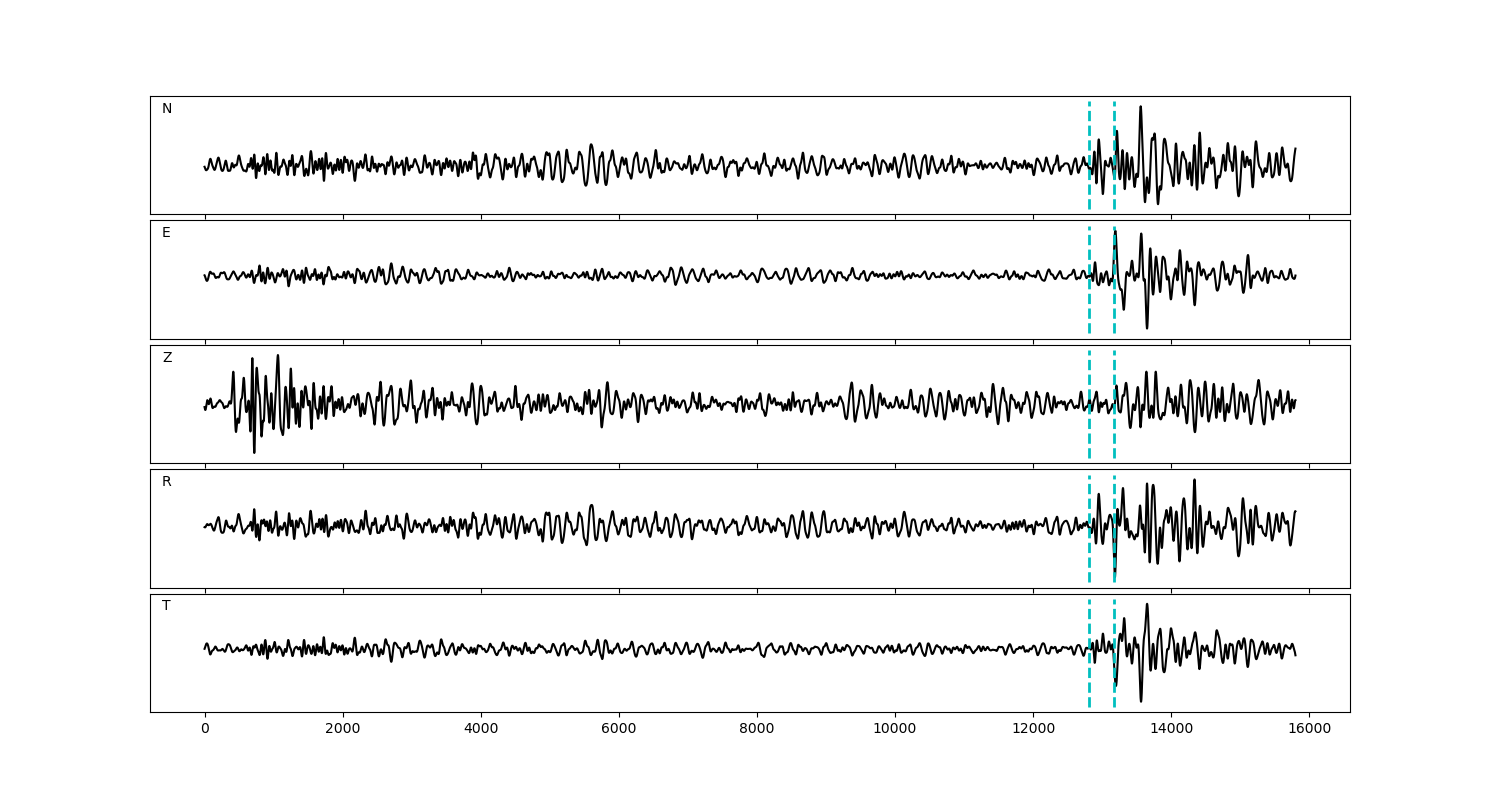
Task: Click right dashed cyan line in R panel
Action: tap(1114, 500)
